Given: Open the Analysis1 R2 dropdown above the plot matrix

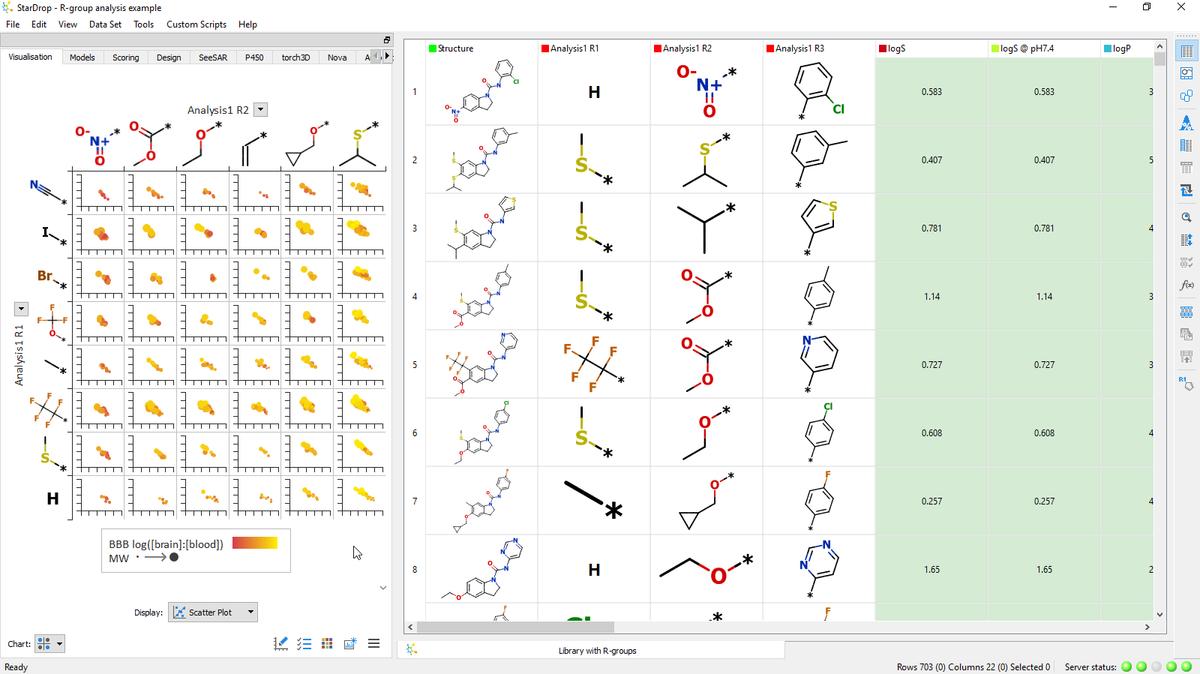Looking at the screenshot, I should pos(258,109).
